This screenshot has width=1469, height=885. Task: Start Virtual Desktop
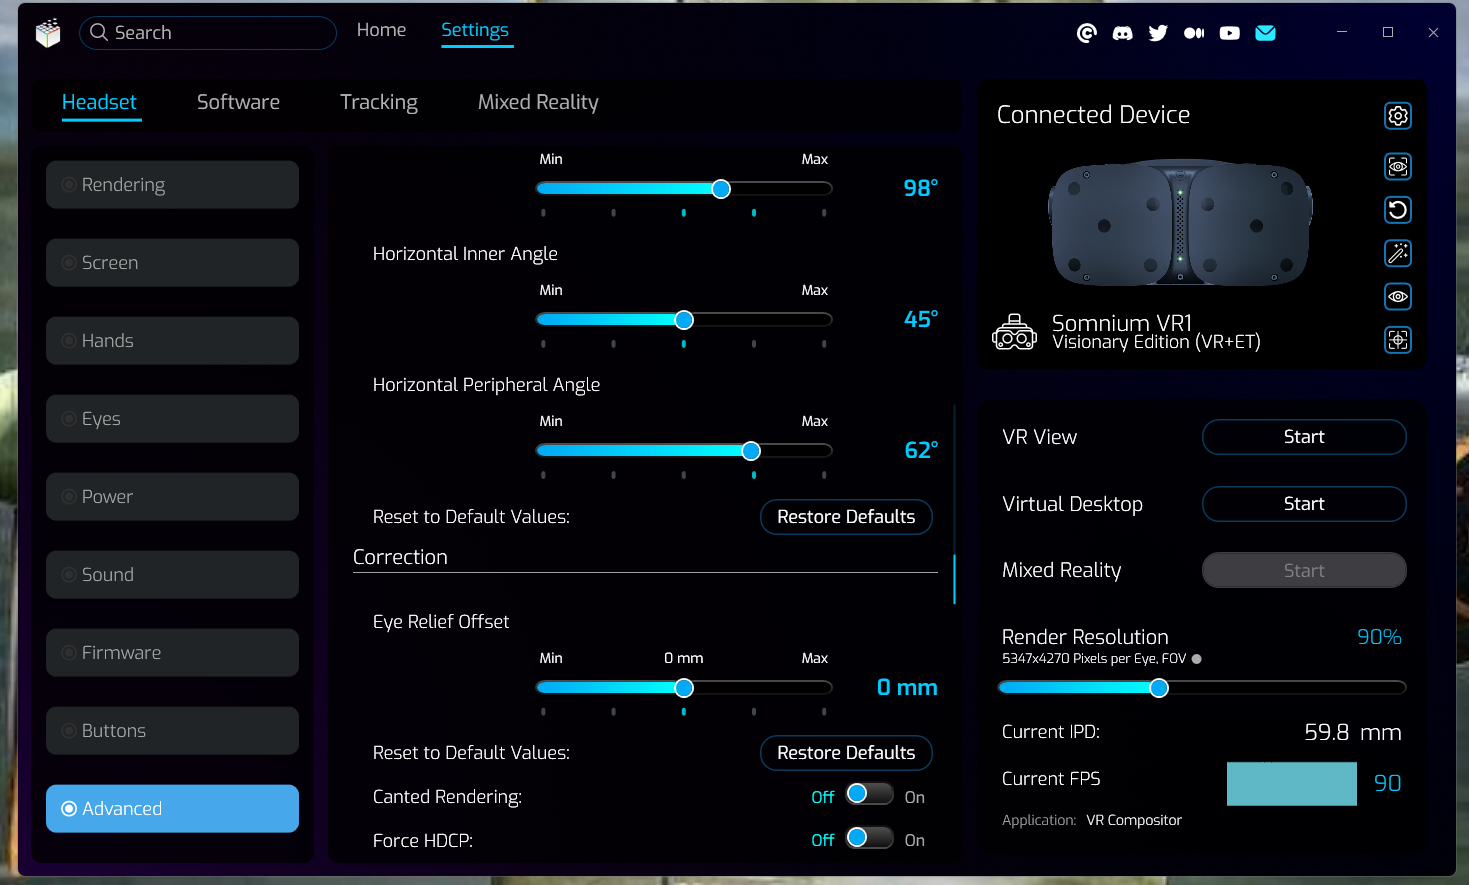pos(1304,504)
